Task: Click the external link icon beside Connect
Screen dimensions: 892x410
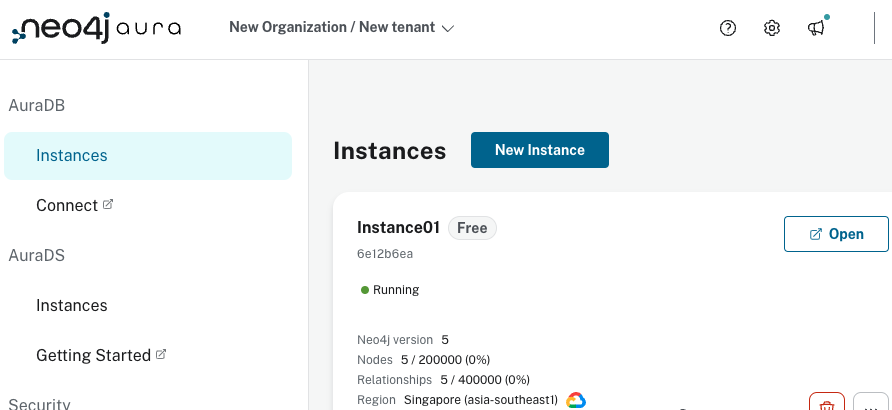Action: click(x=108, y=204)
